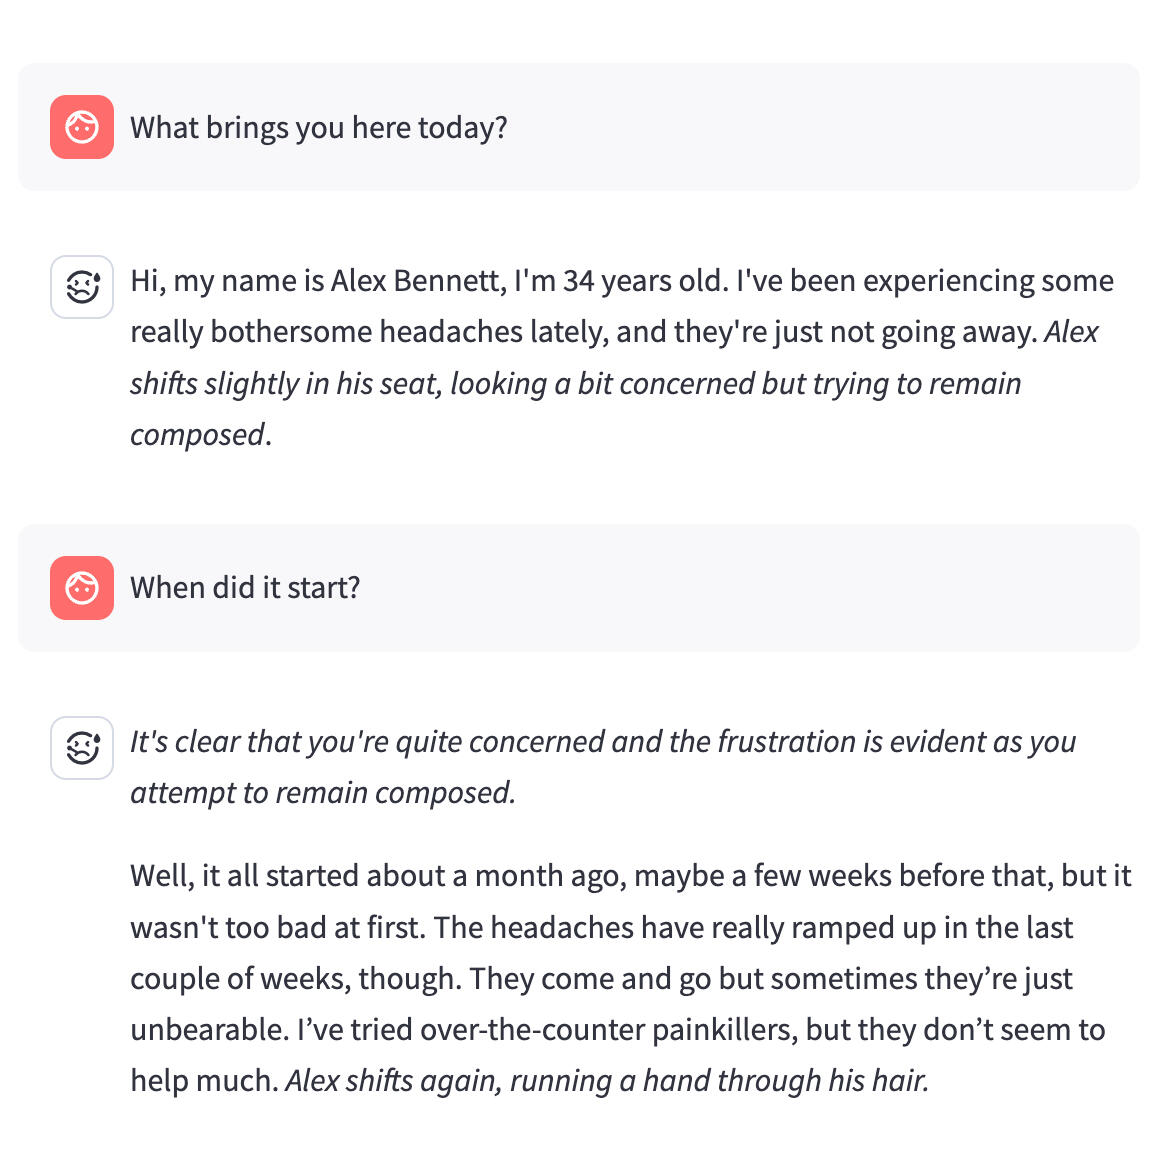The width and height of the screenshot is (1162, 1162).
Task: Click the italic text "attempt to remain composed"
Action: [321, 793]
